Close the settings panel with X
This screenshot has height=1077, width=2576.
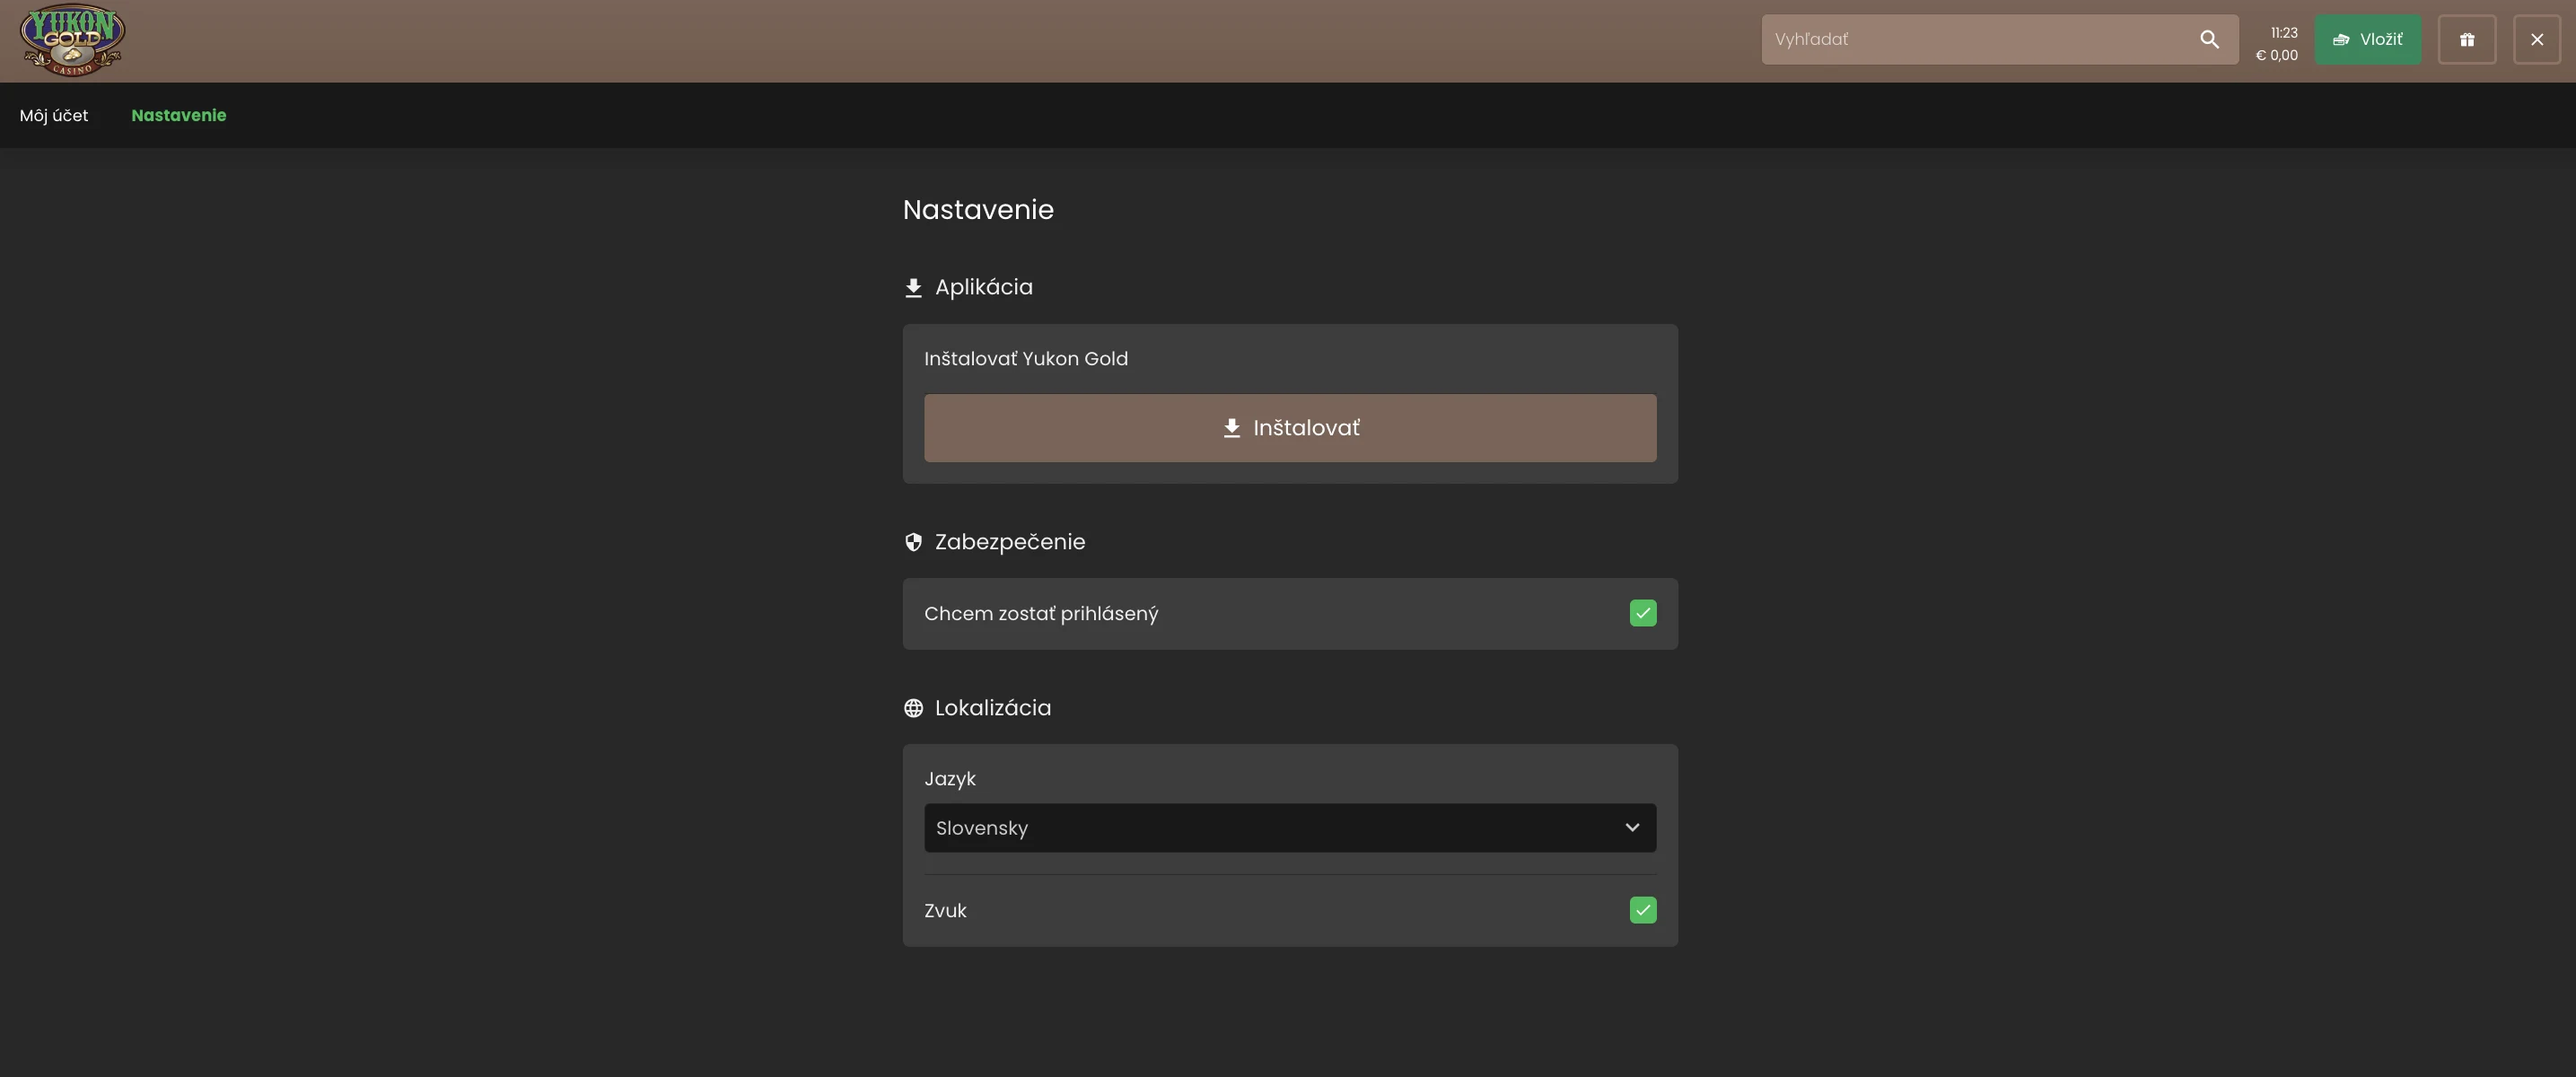tap(2536, 40)
